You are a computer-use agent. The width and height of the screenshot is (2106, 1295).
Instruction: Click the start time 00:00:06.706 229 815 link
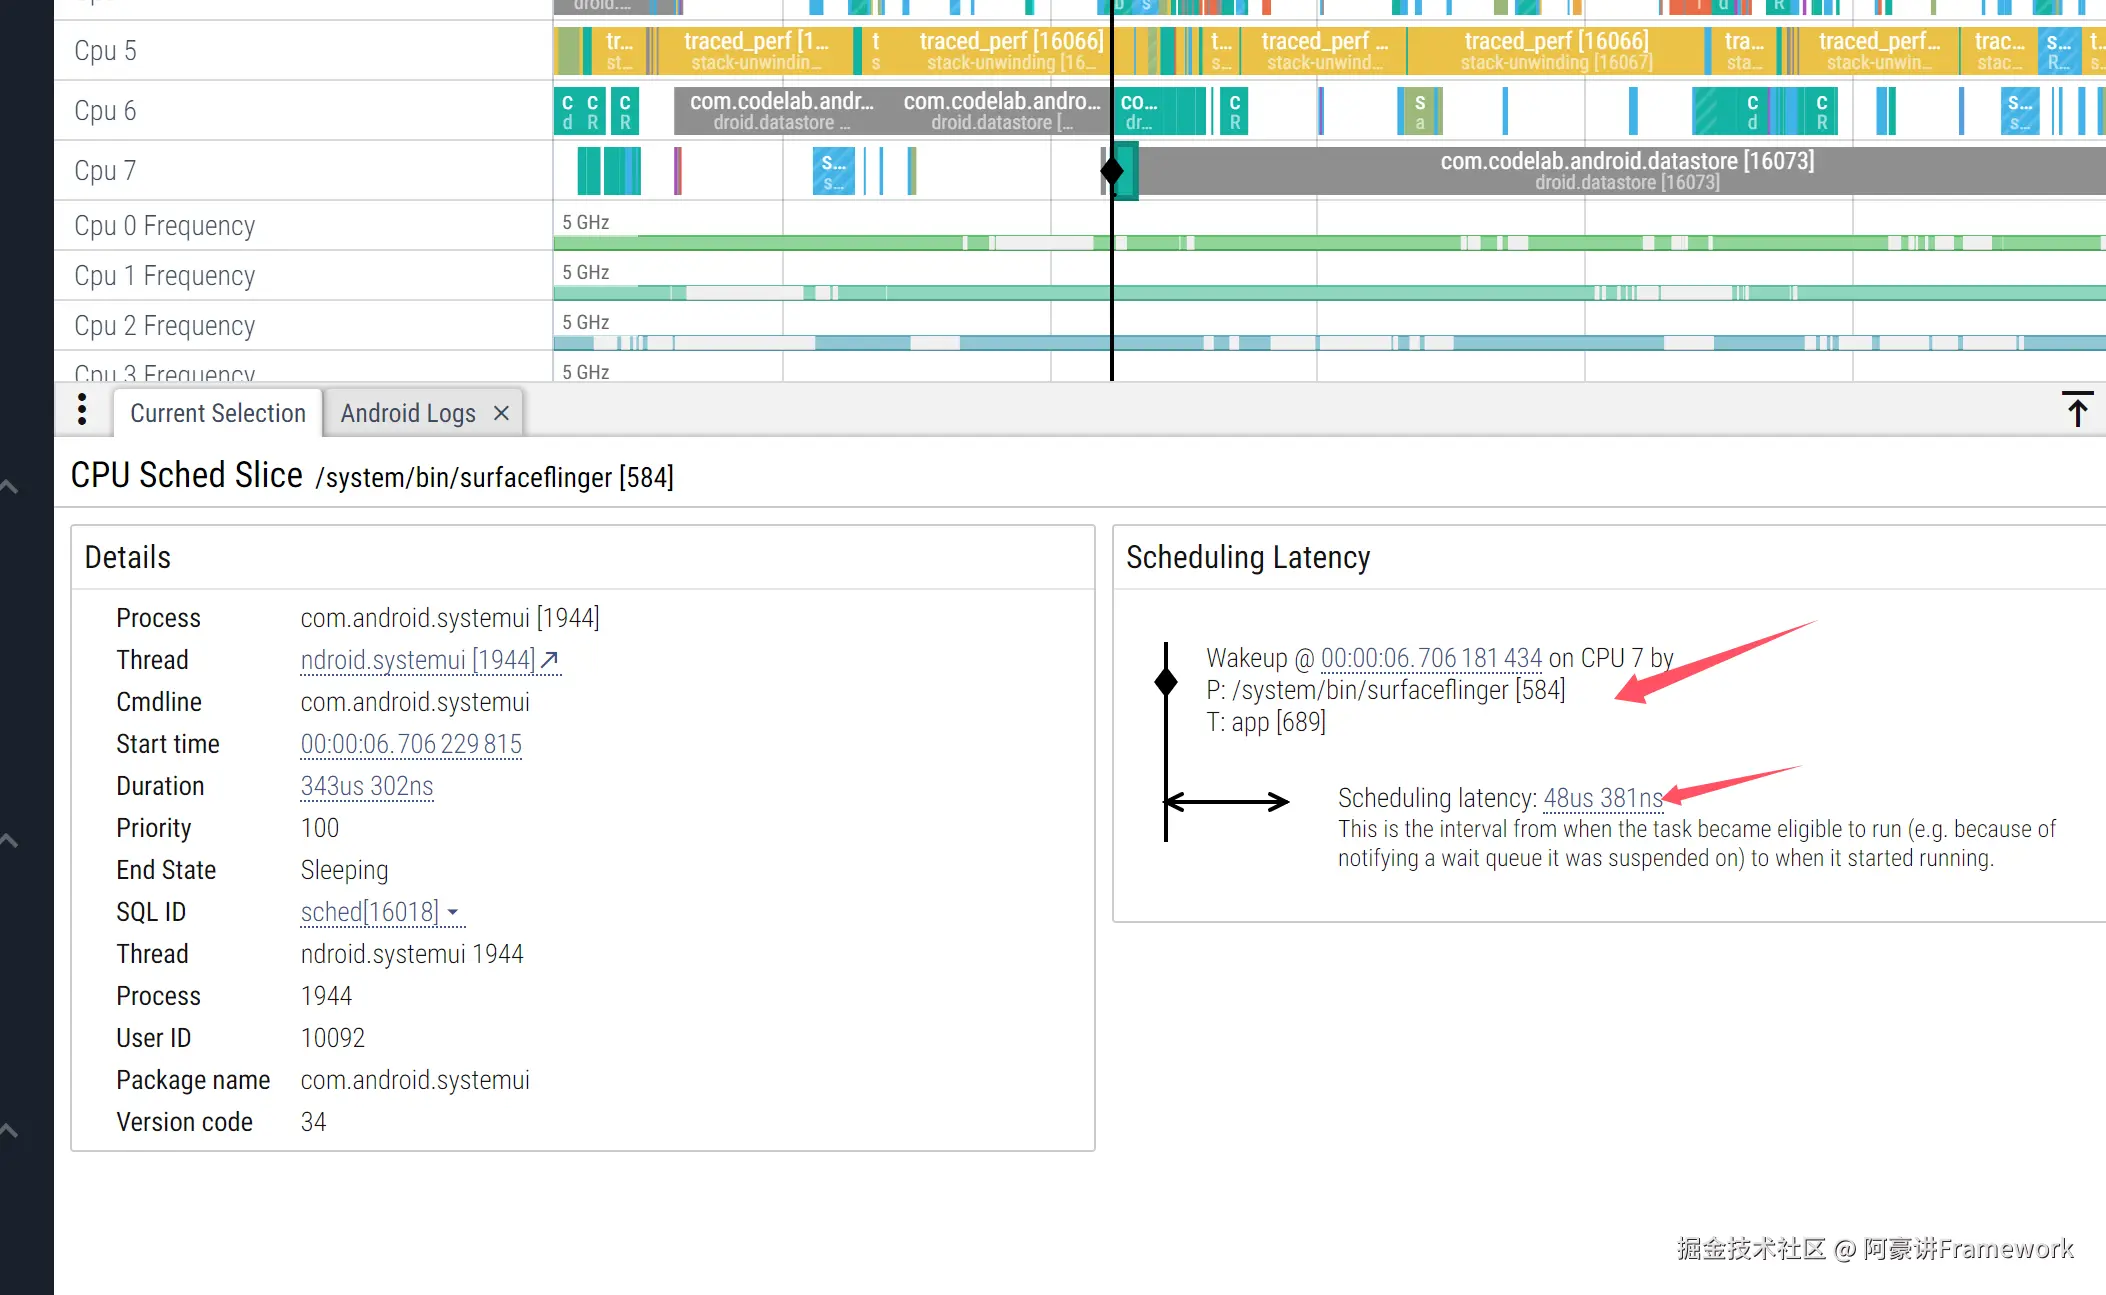click(x=411, y=744)
